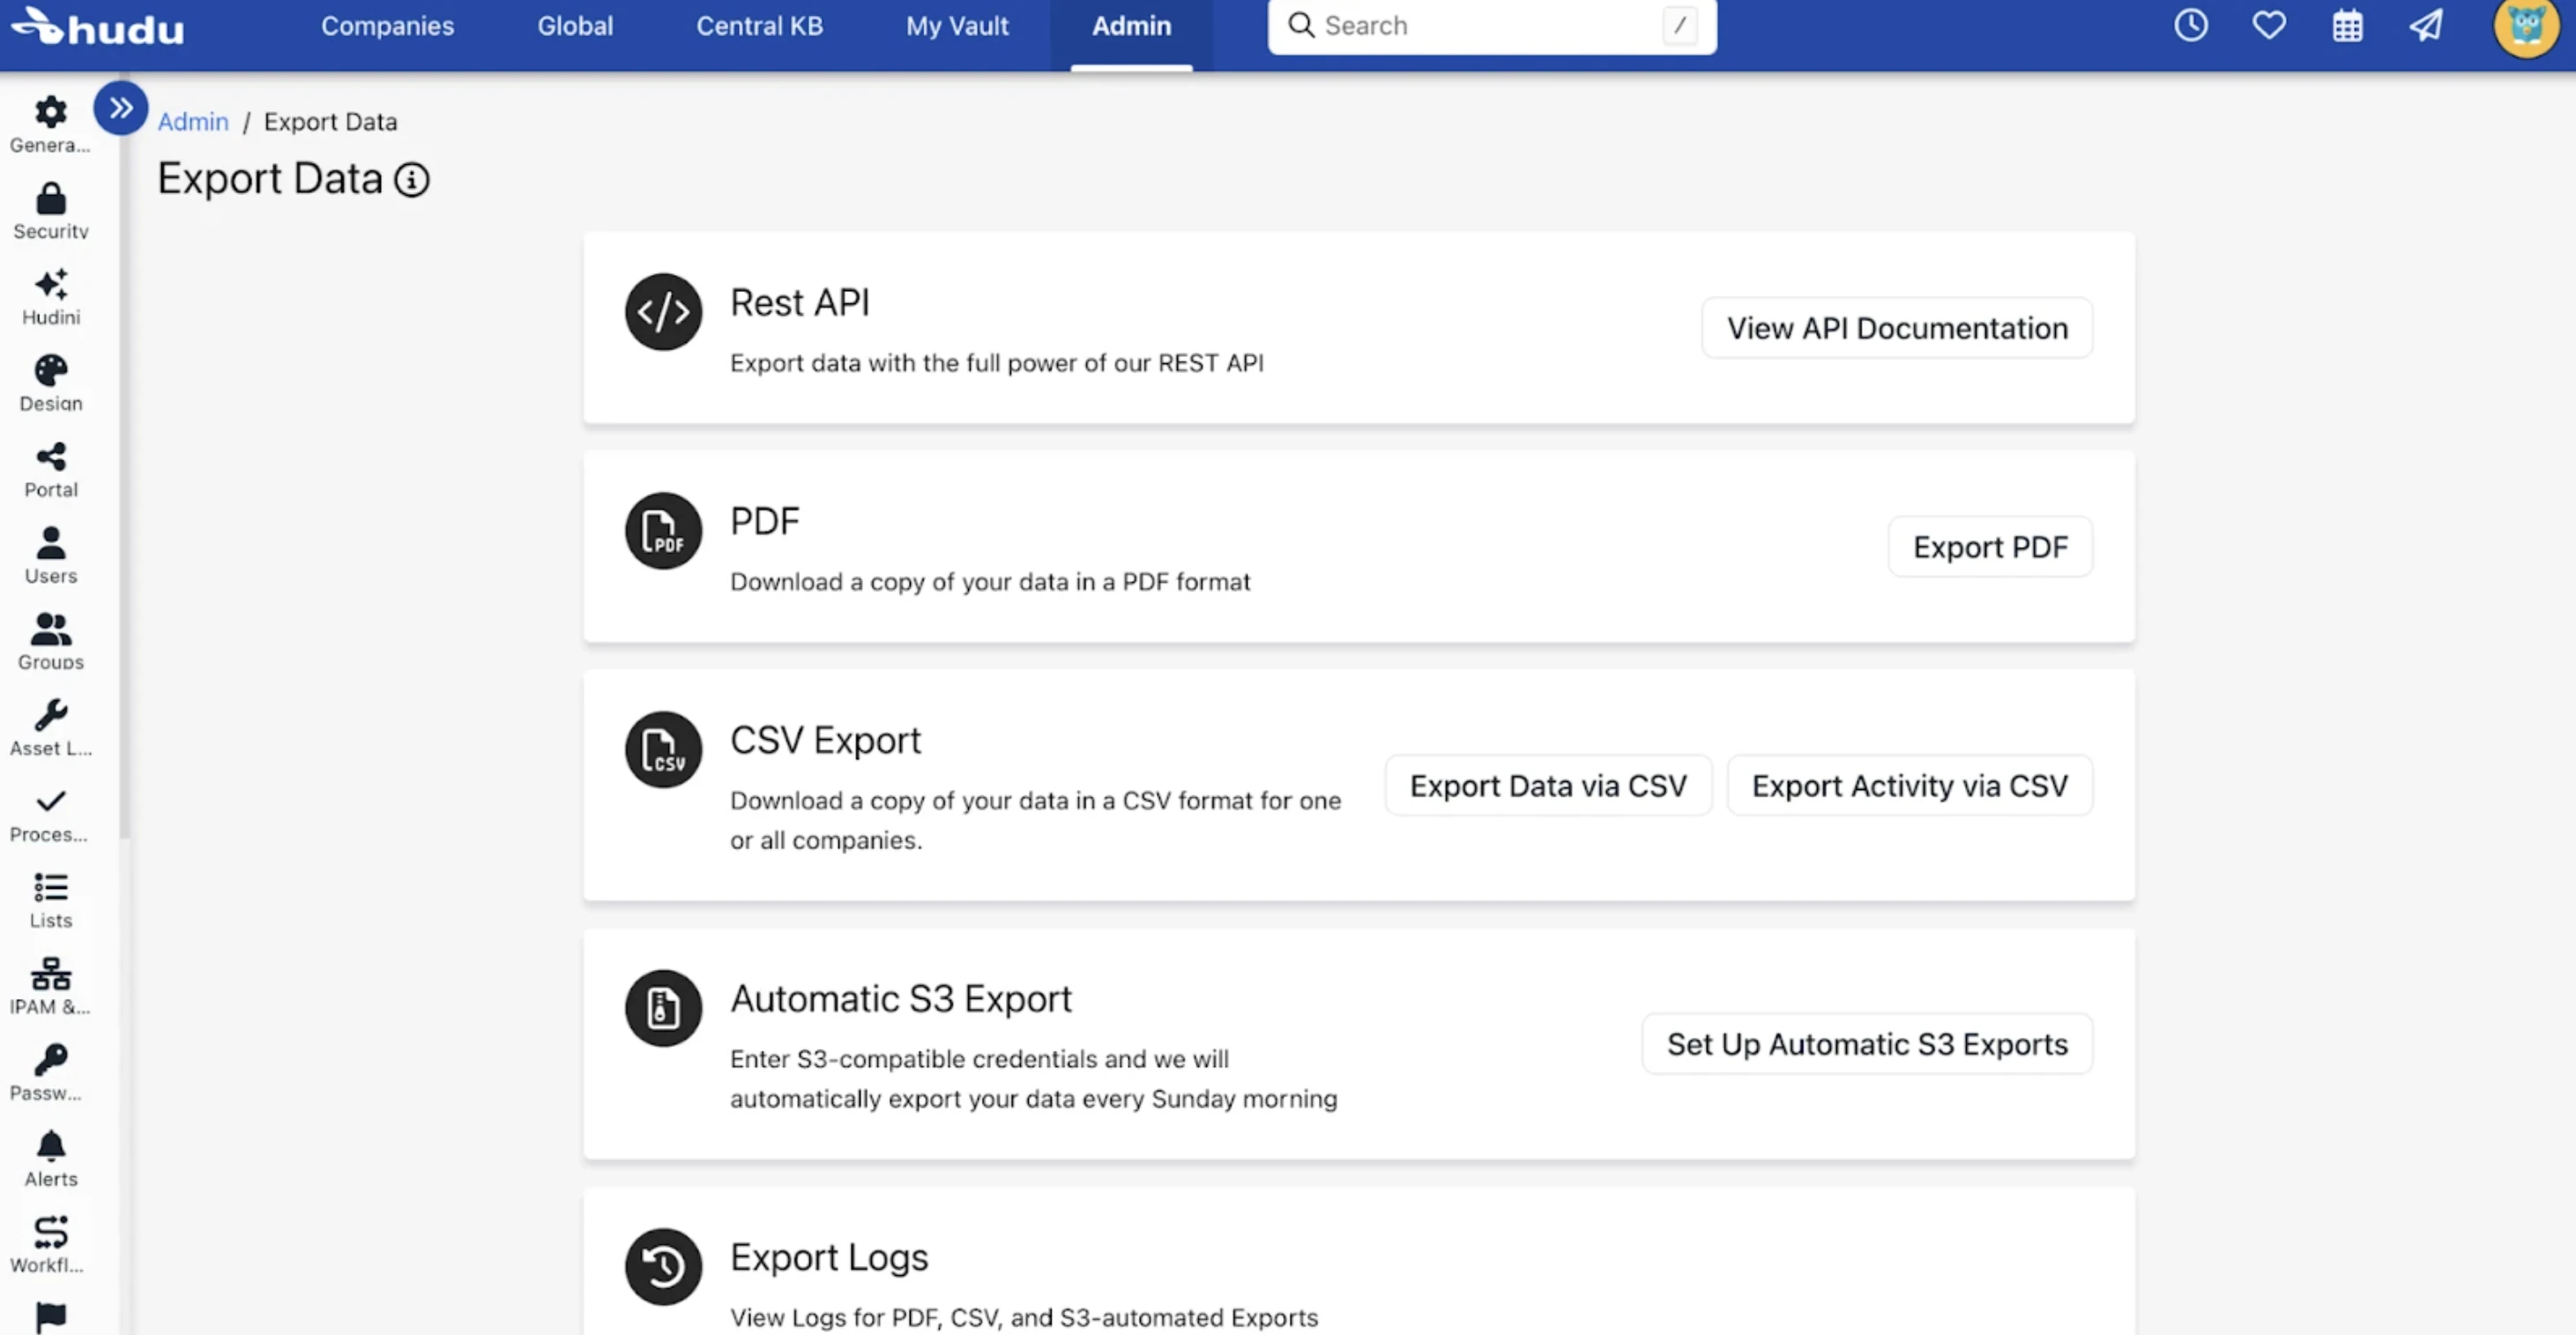Expand the sidebar with double-chevron button

(x=121, y=108)
